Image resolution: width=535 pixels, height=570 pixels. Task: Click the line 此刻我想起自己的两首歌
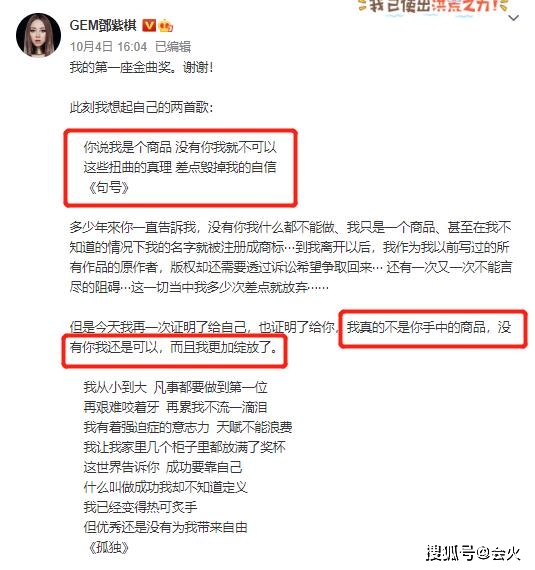pos(141,107)
